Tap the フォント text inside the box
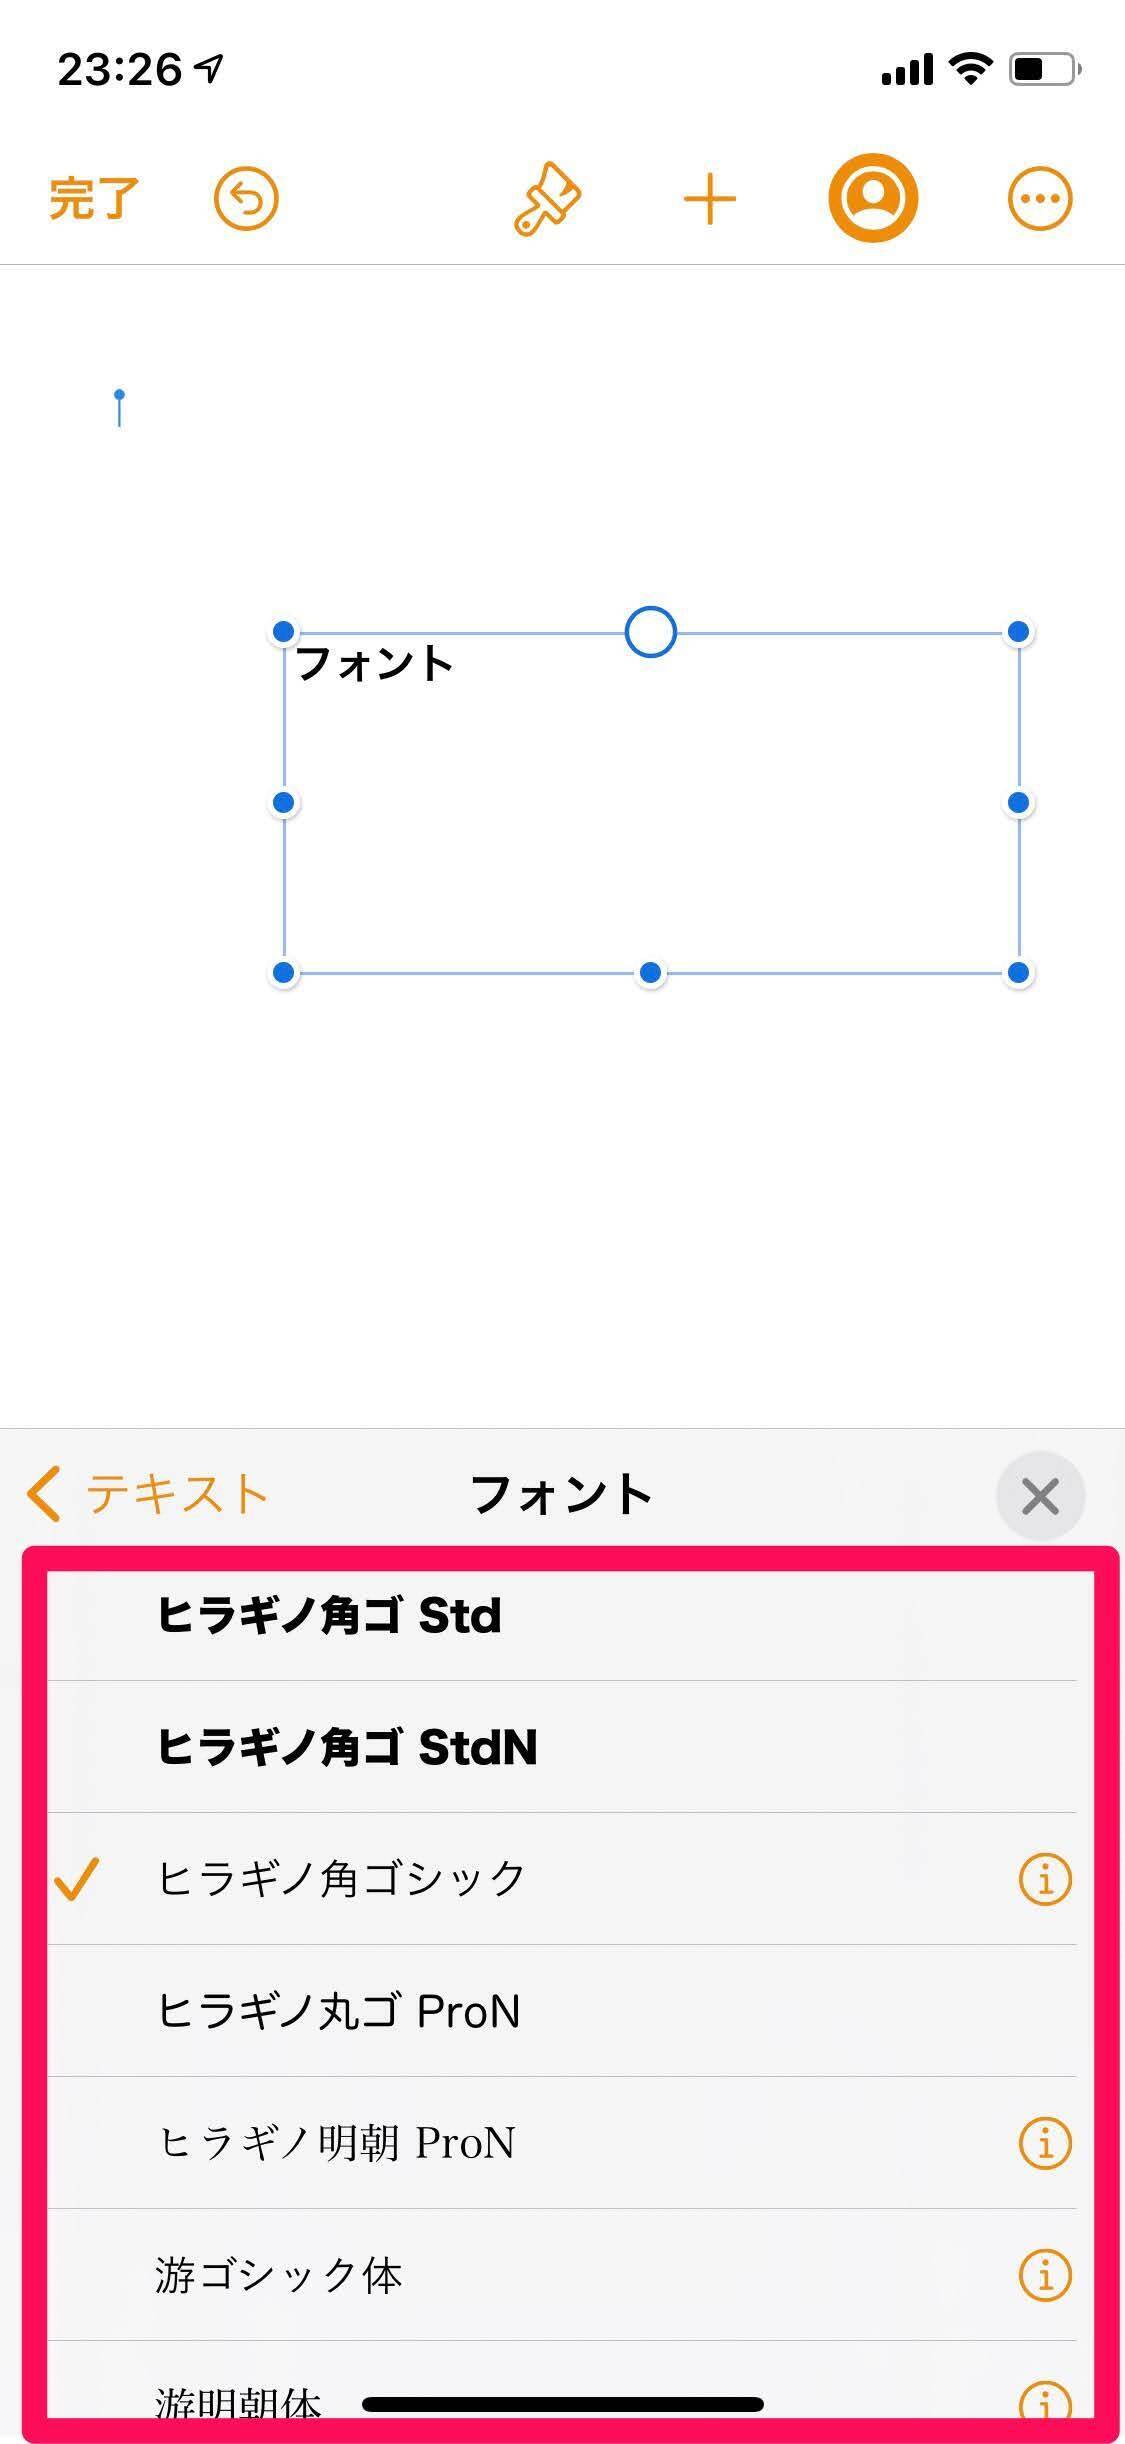Viewport: 1125px width, 2444px height. coord(375,664)
